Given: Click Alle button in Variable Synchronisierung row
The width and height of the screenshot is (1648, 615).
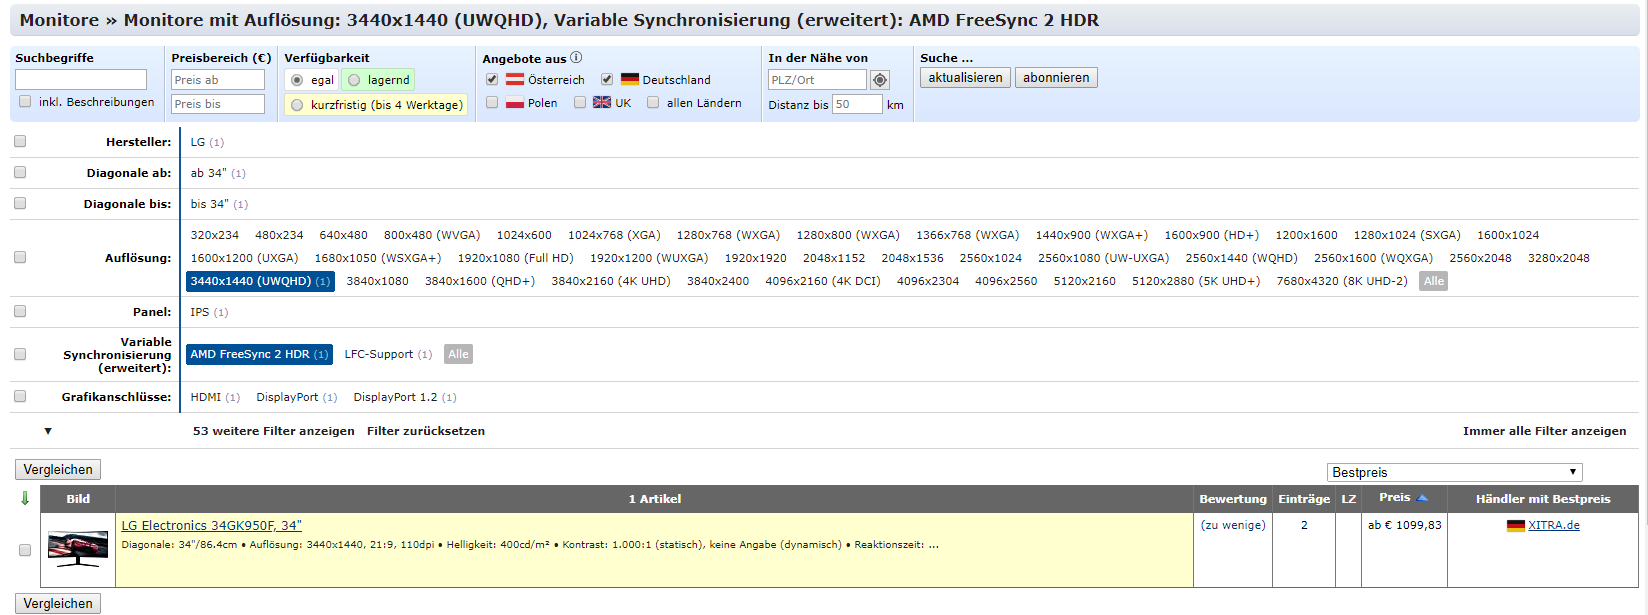Looking at the screenshot, I should click(458, 354).
